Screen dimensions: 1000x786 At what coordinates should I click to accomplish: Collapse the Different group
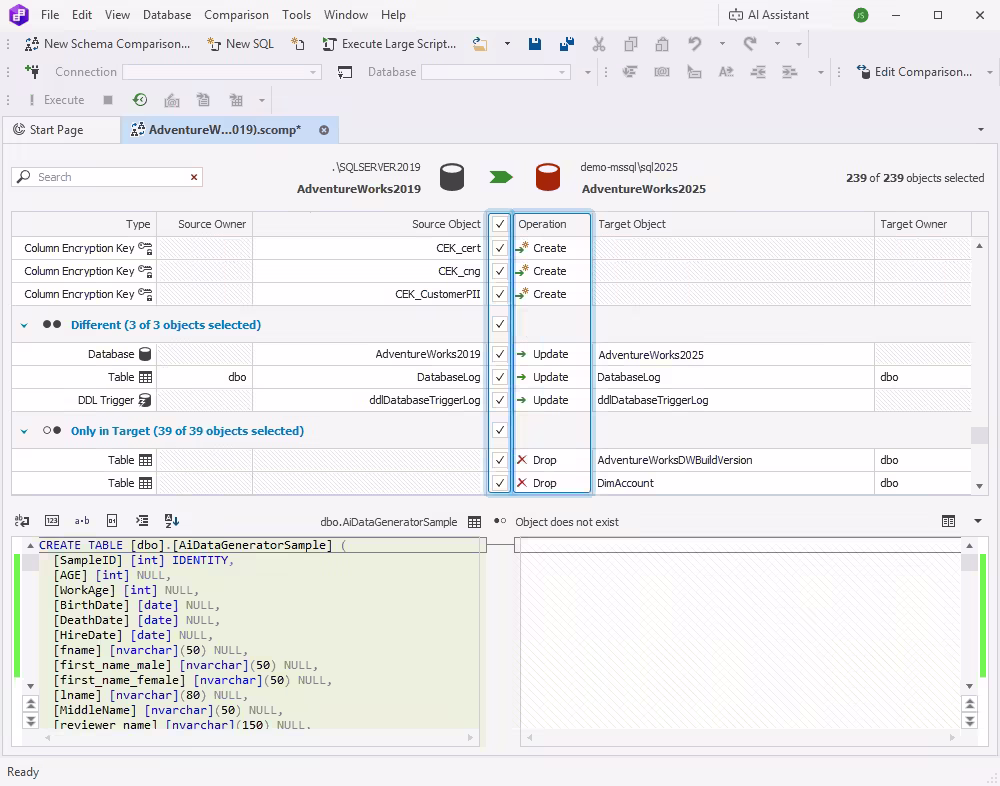[x=24, y=325]
